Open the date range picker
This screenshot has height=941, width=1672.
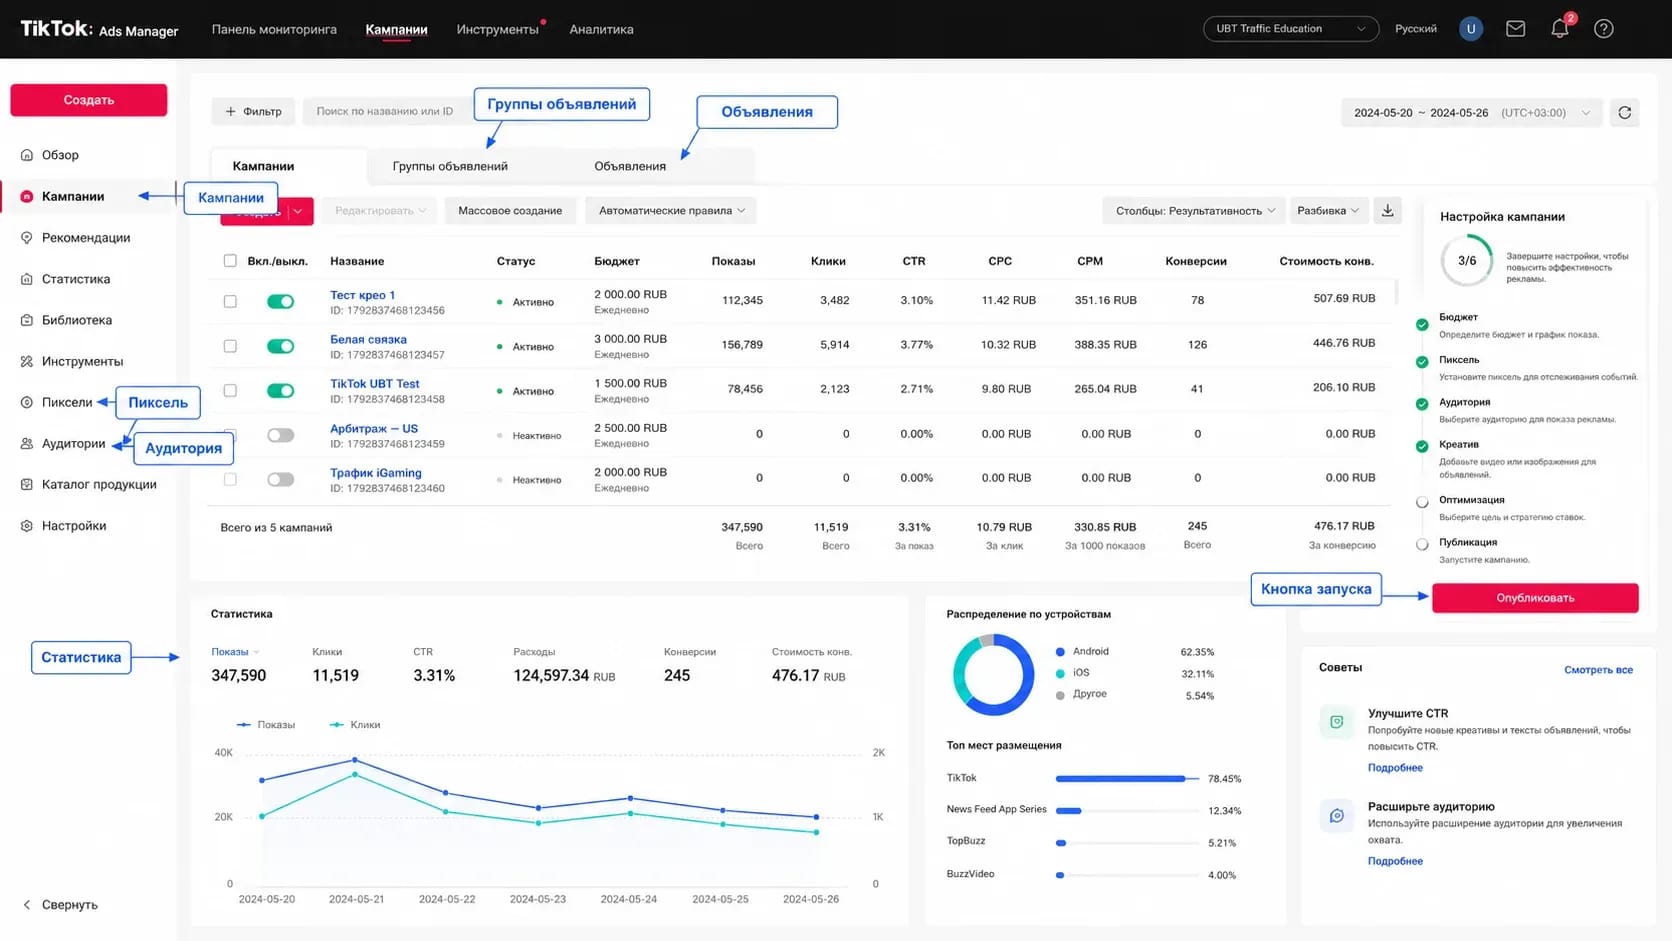click(x=1471, y=112)
